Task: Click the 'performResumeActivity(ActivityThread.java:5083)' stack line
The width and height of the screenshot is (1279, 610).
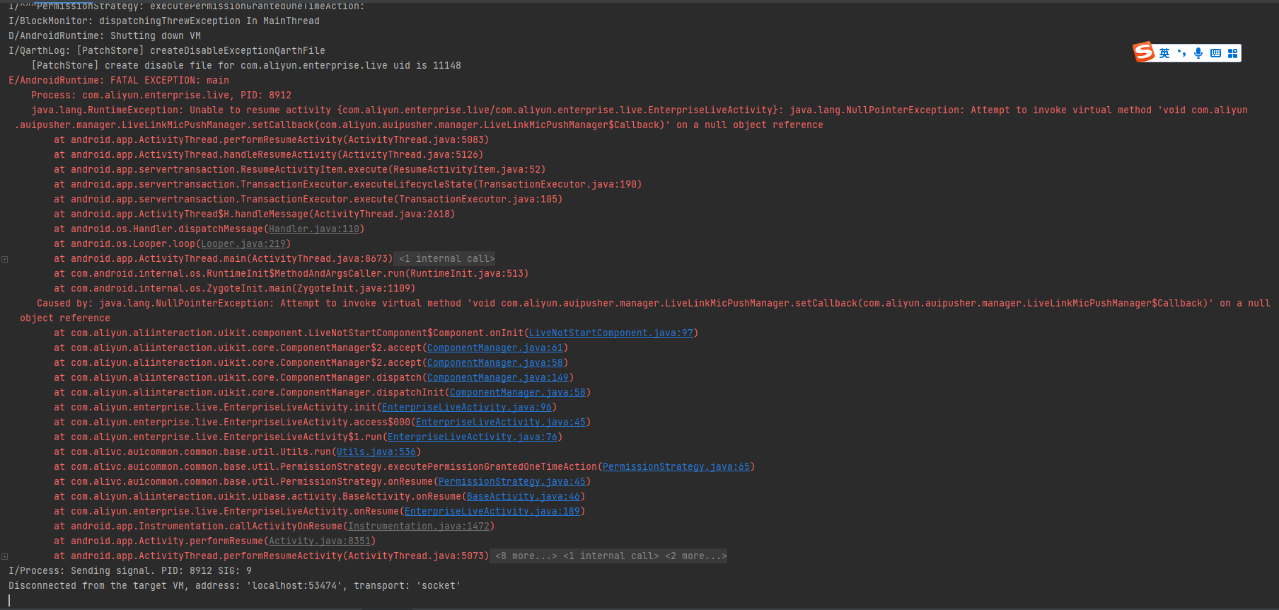Action: point(271,140)
